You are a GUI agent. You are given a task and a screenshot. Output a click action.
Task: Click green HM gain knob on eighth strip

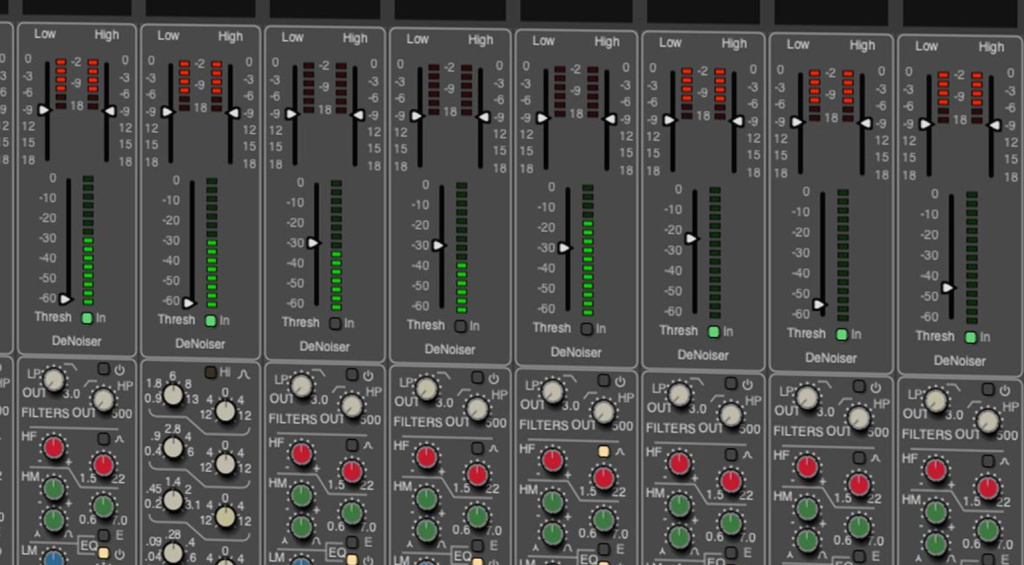pos(936,511)
